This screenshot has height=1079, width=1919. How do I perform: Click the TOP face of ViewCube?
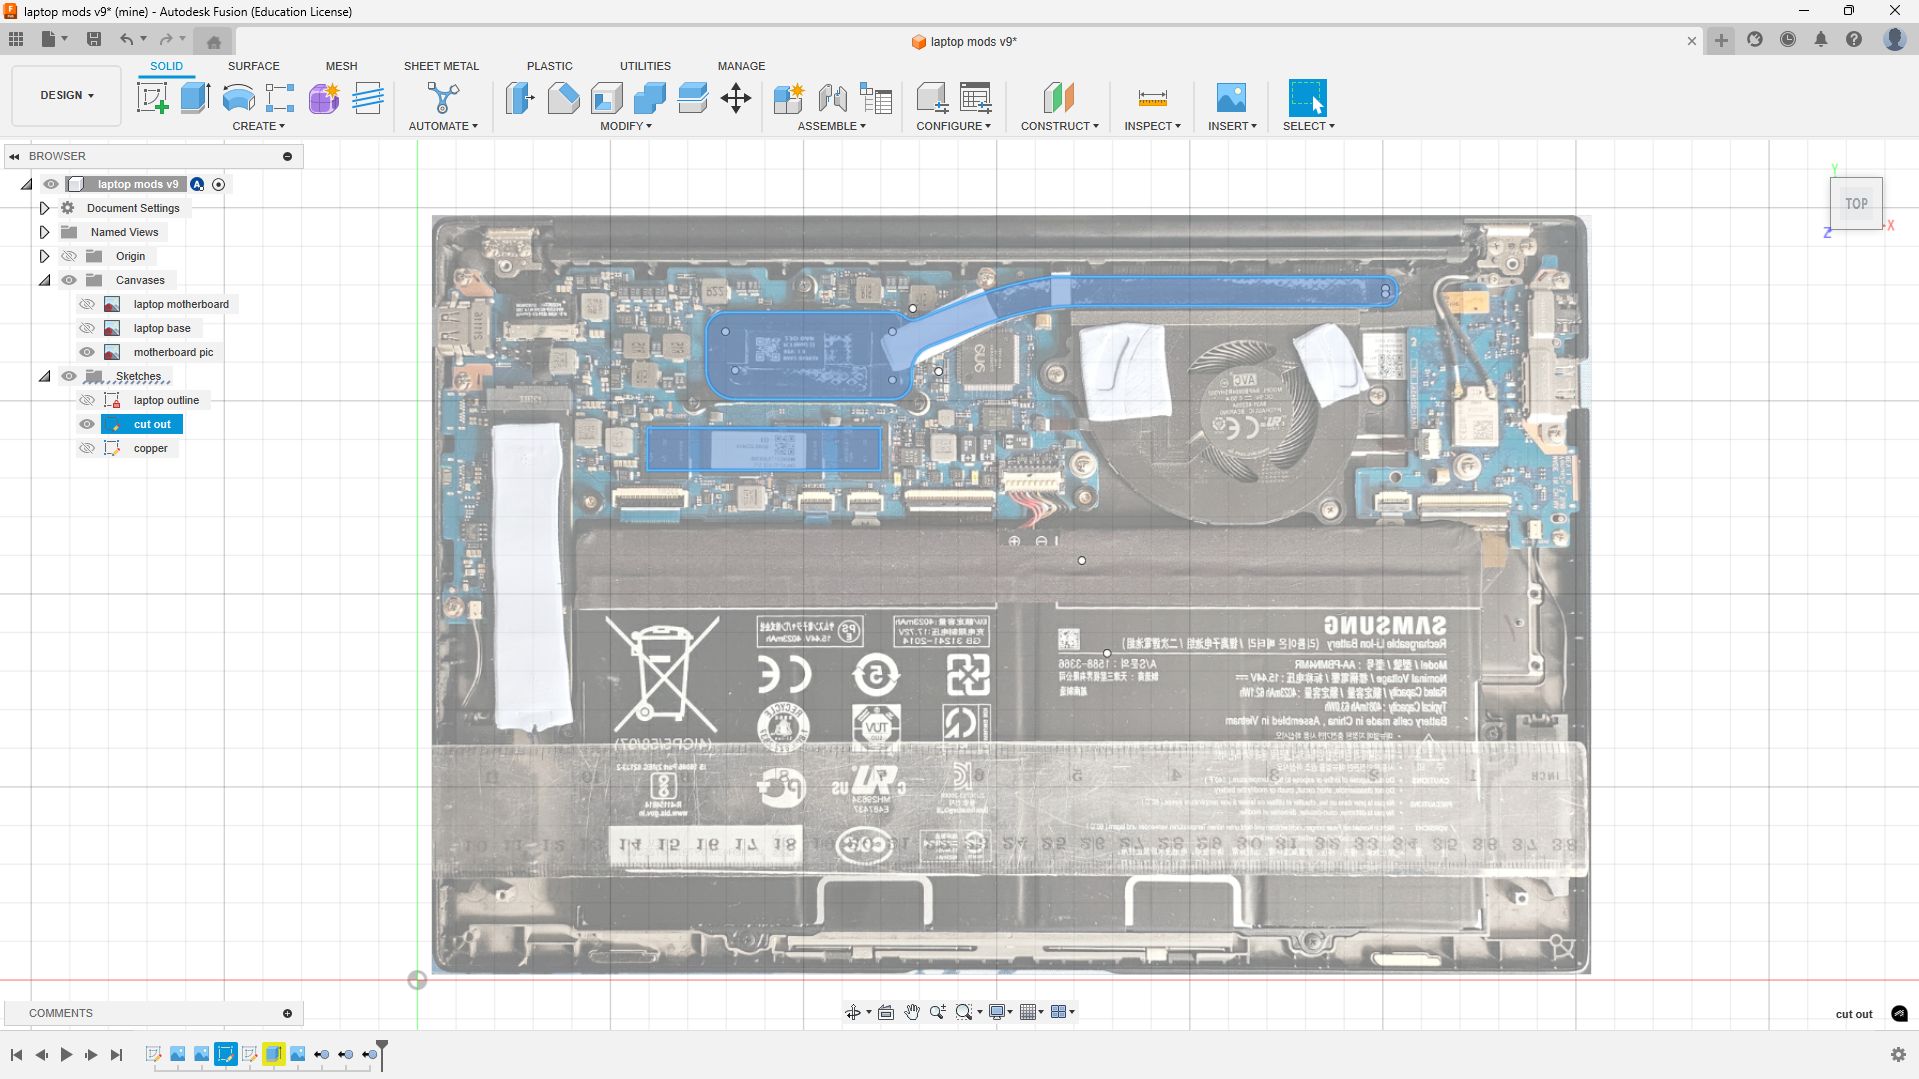pyautogui.click(x=1856, y=204)
